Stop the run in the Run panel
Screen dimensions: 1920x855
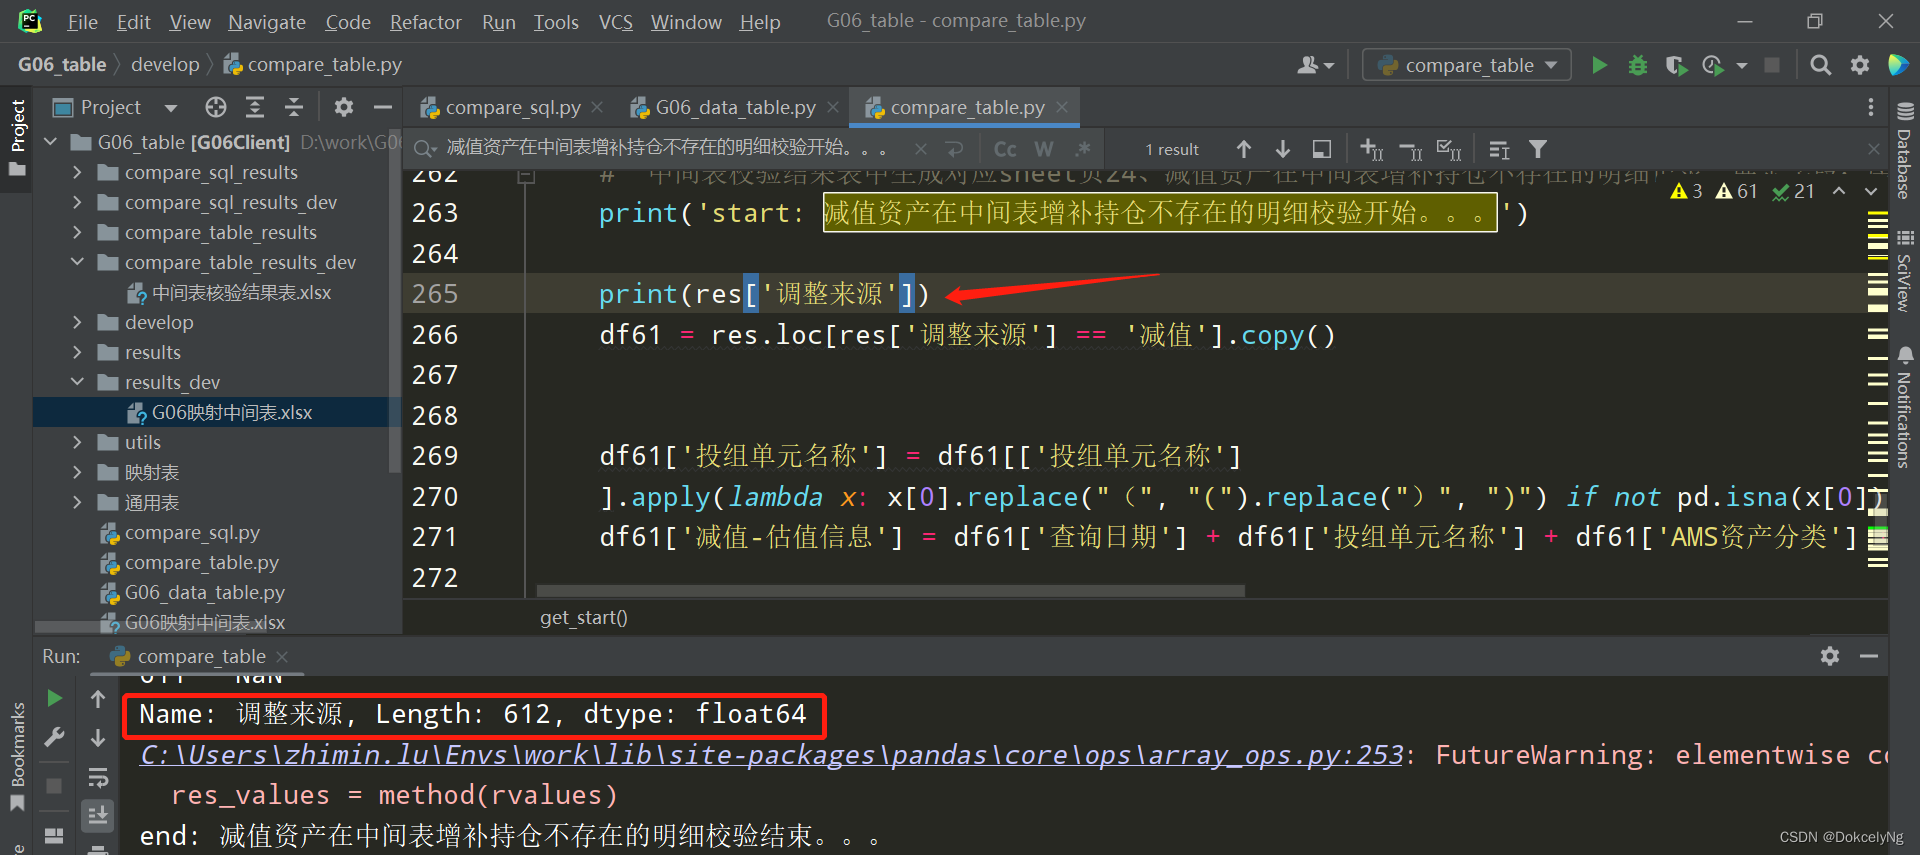pyautogui.click(x=55, y=786)
